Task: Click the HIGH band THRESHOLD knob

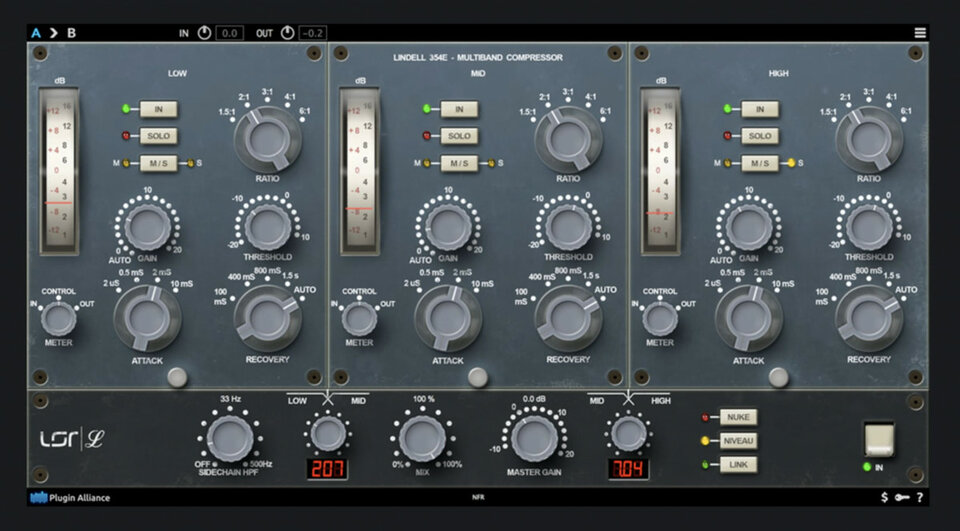Action: coord(869,227)
